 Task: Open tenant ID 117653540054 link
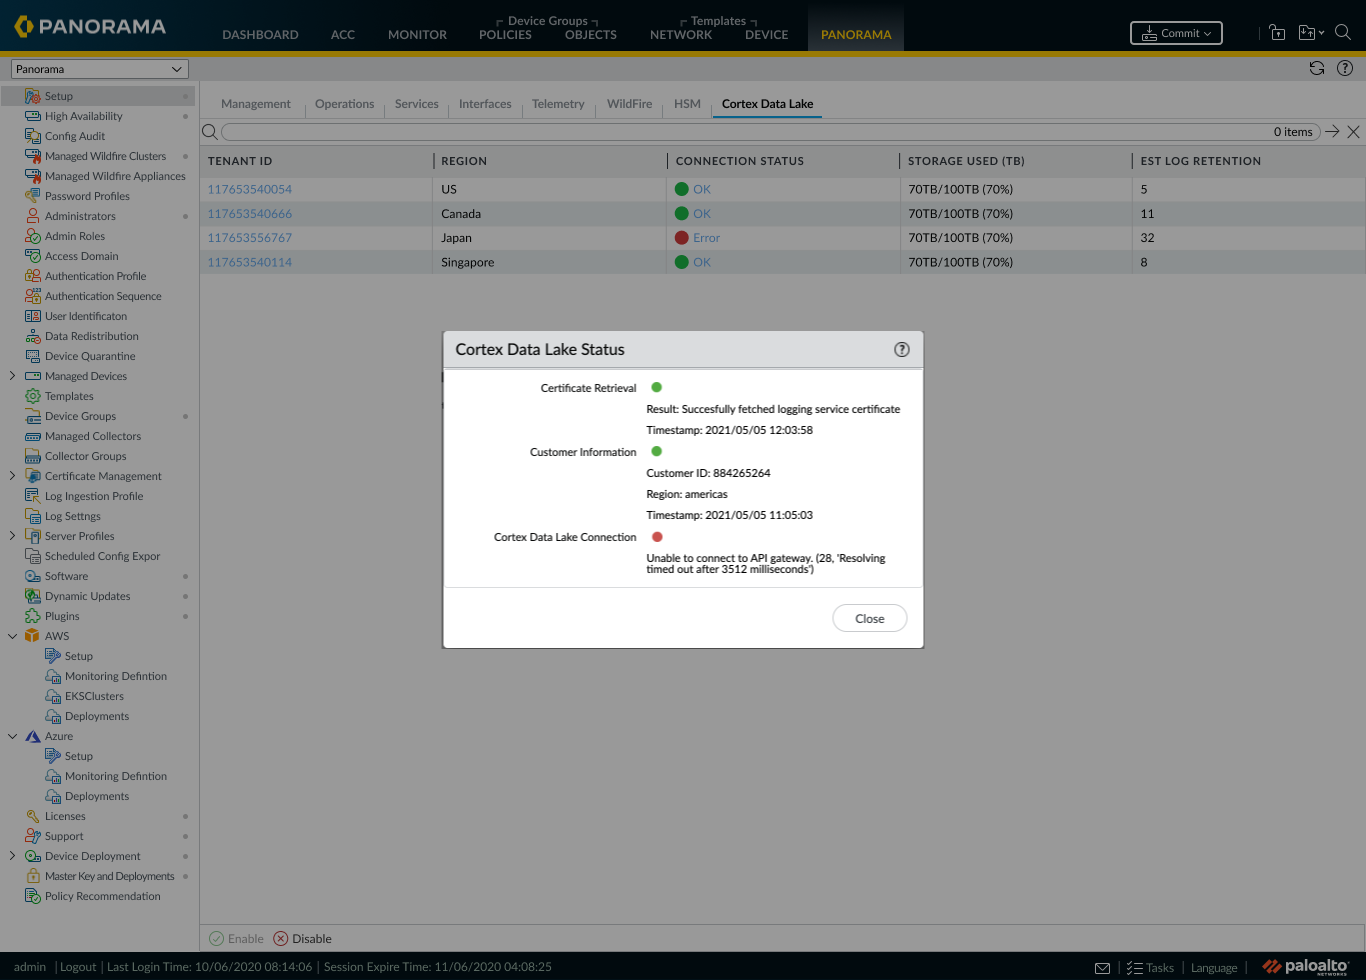(x=250, y=189)
